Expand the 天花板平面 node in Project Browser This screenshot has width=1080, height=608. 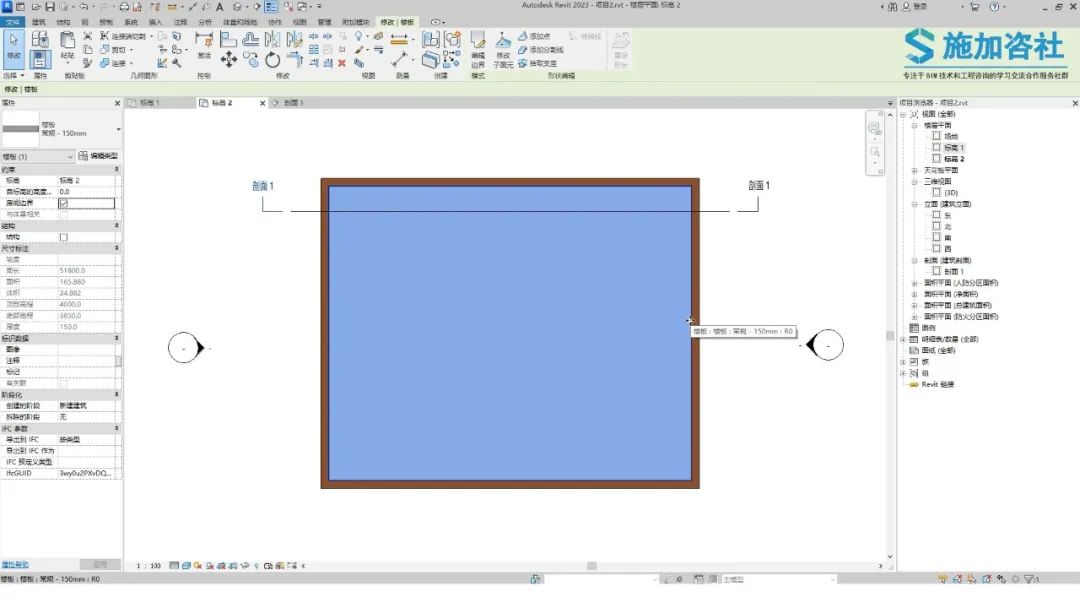point(915,170)
